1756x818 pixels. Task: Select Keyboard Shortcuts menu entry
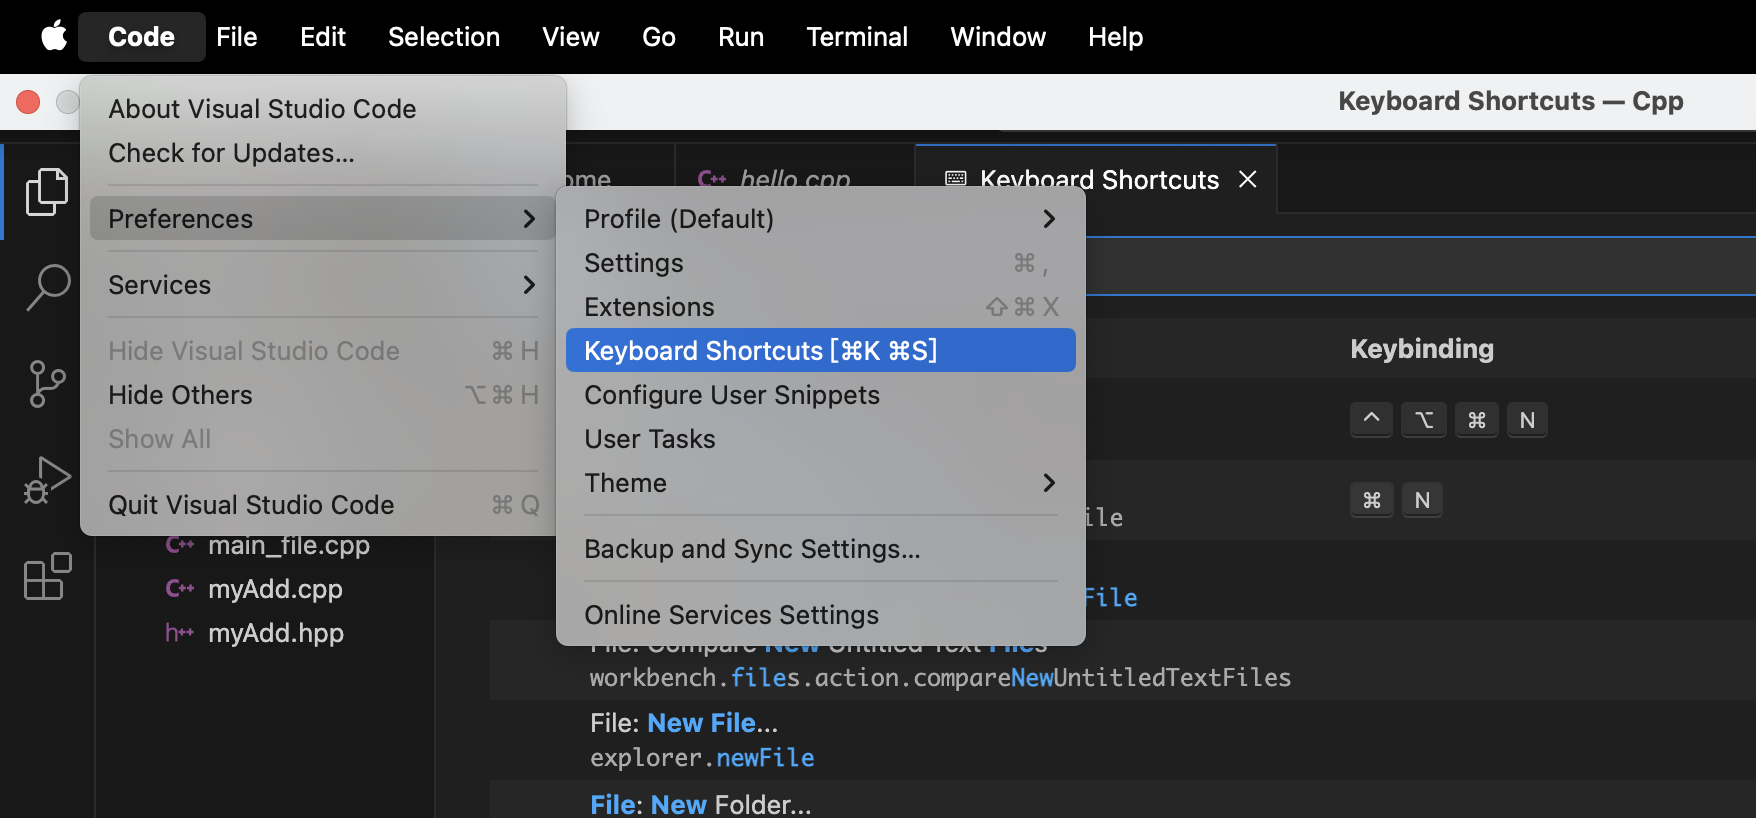pyautogui.click(x=821, y=351)
